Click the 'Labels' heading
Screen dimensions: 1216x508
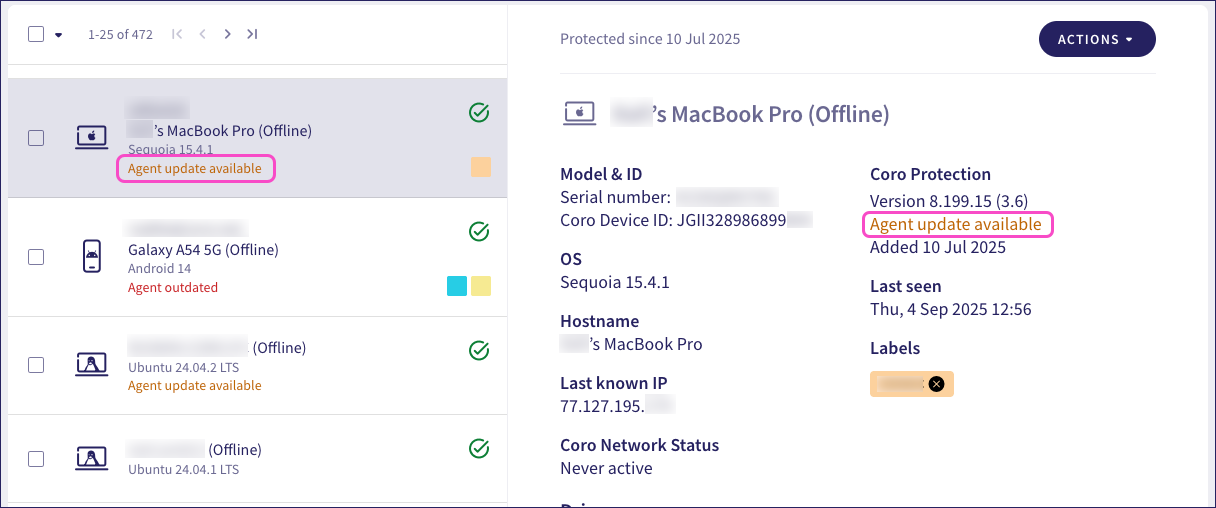895,348
